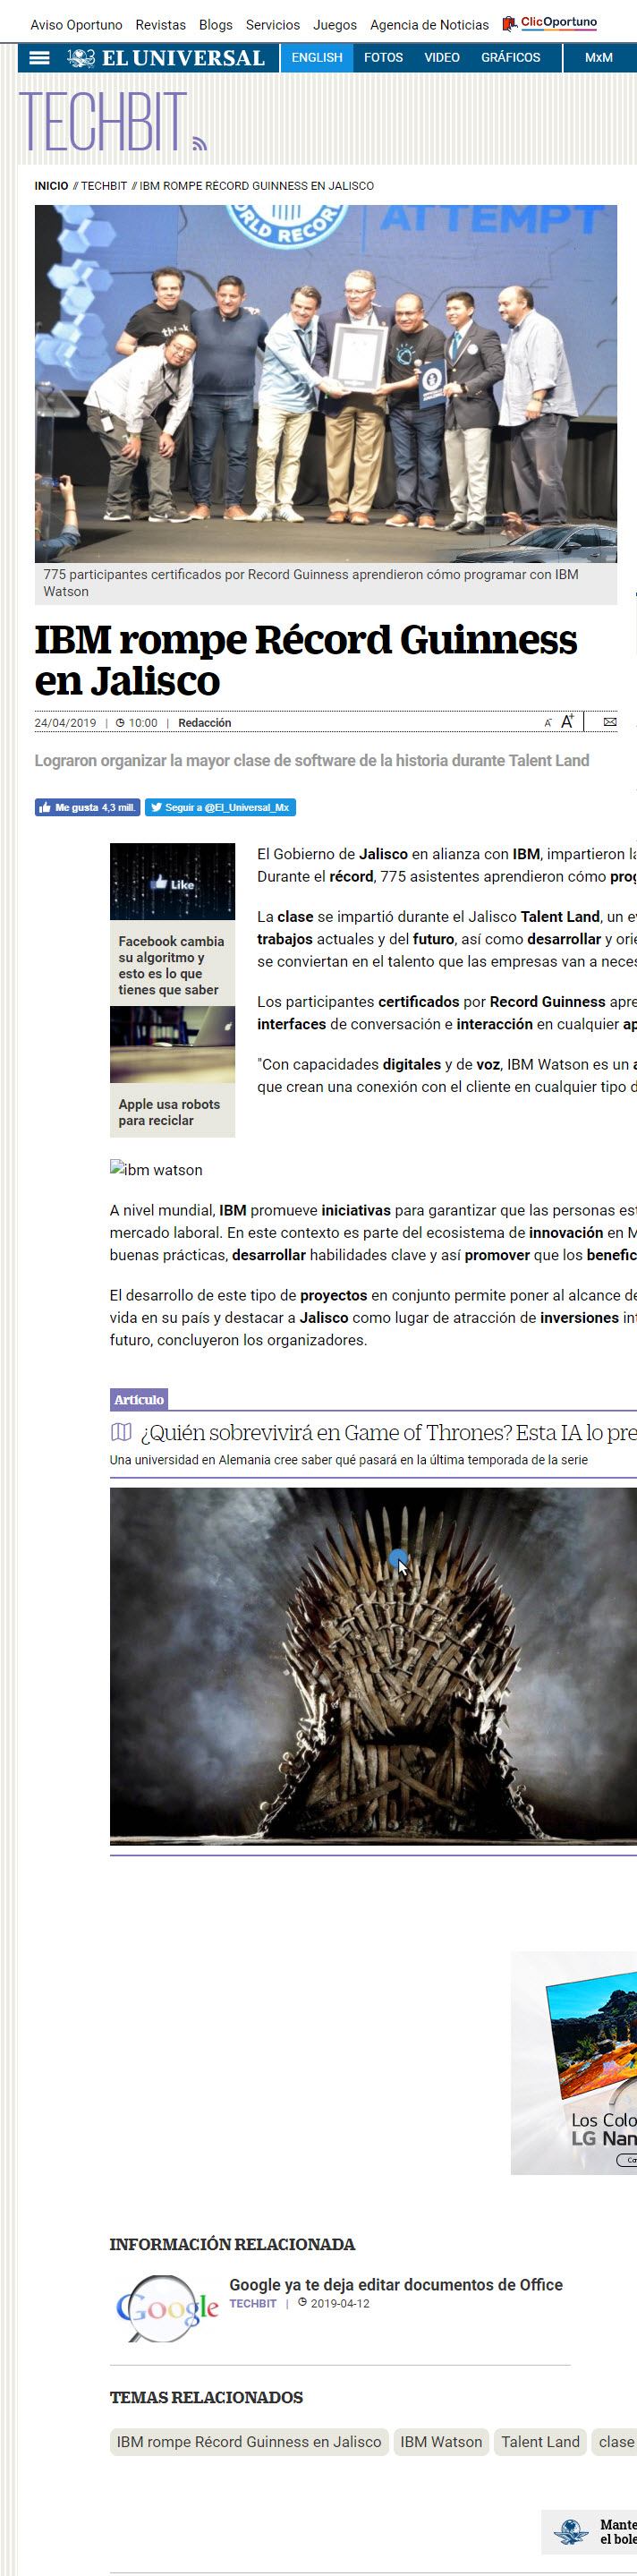Open Servicios in top menu

coord(273,25)
